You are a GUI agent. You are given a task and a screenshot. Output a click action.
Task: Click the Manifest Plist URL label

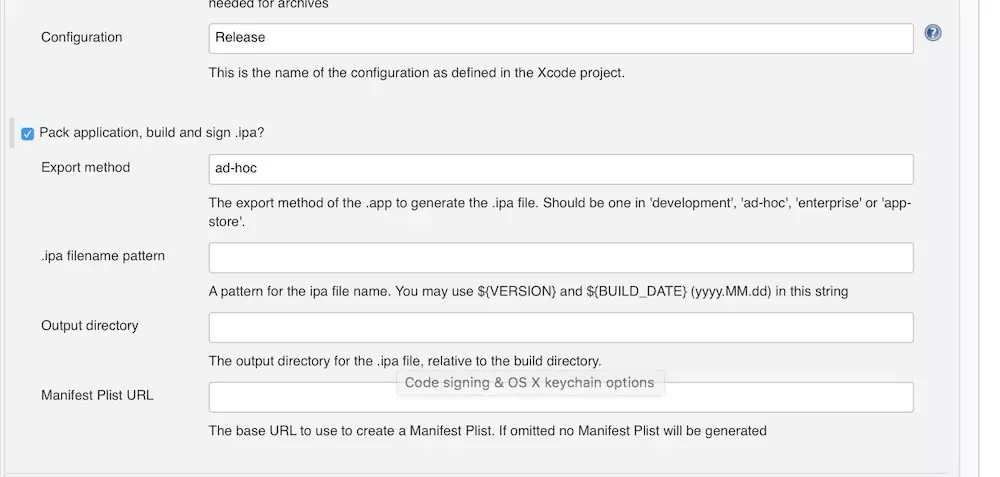(97, 395)
